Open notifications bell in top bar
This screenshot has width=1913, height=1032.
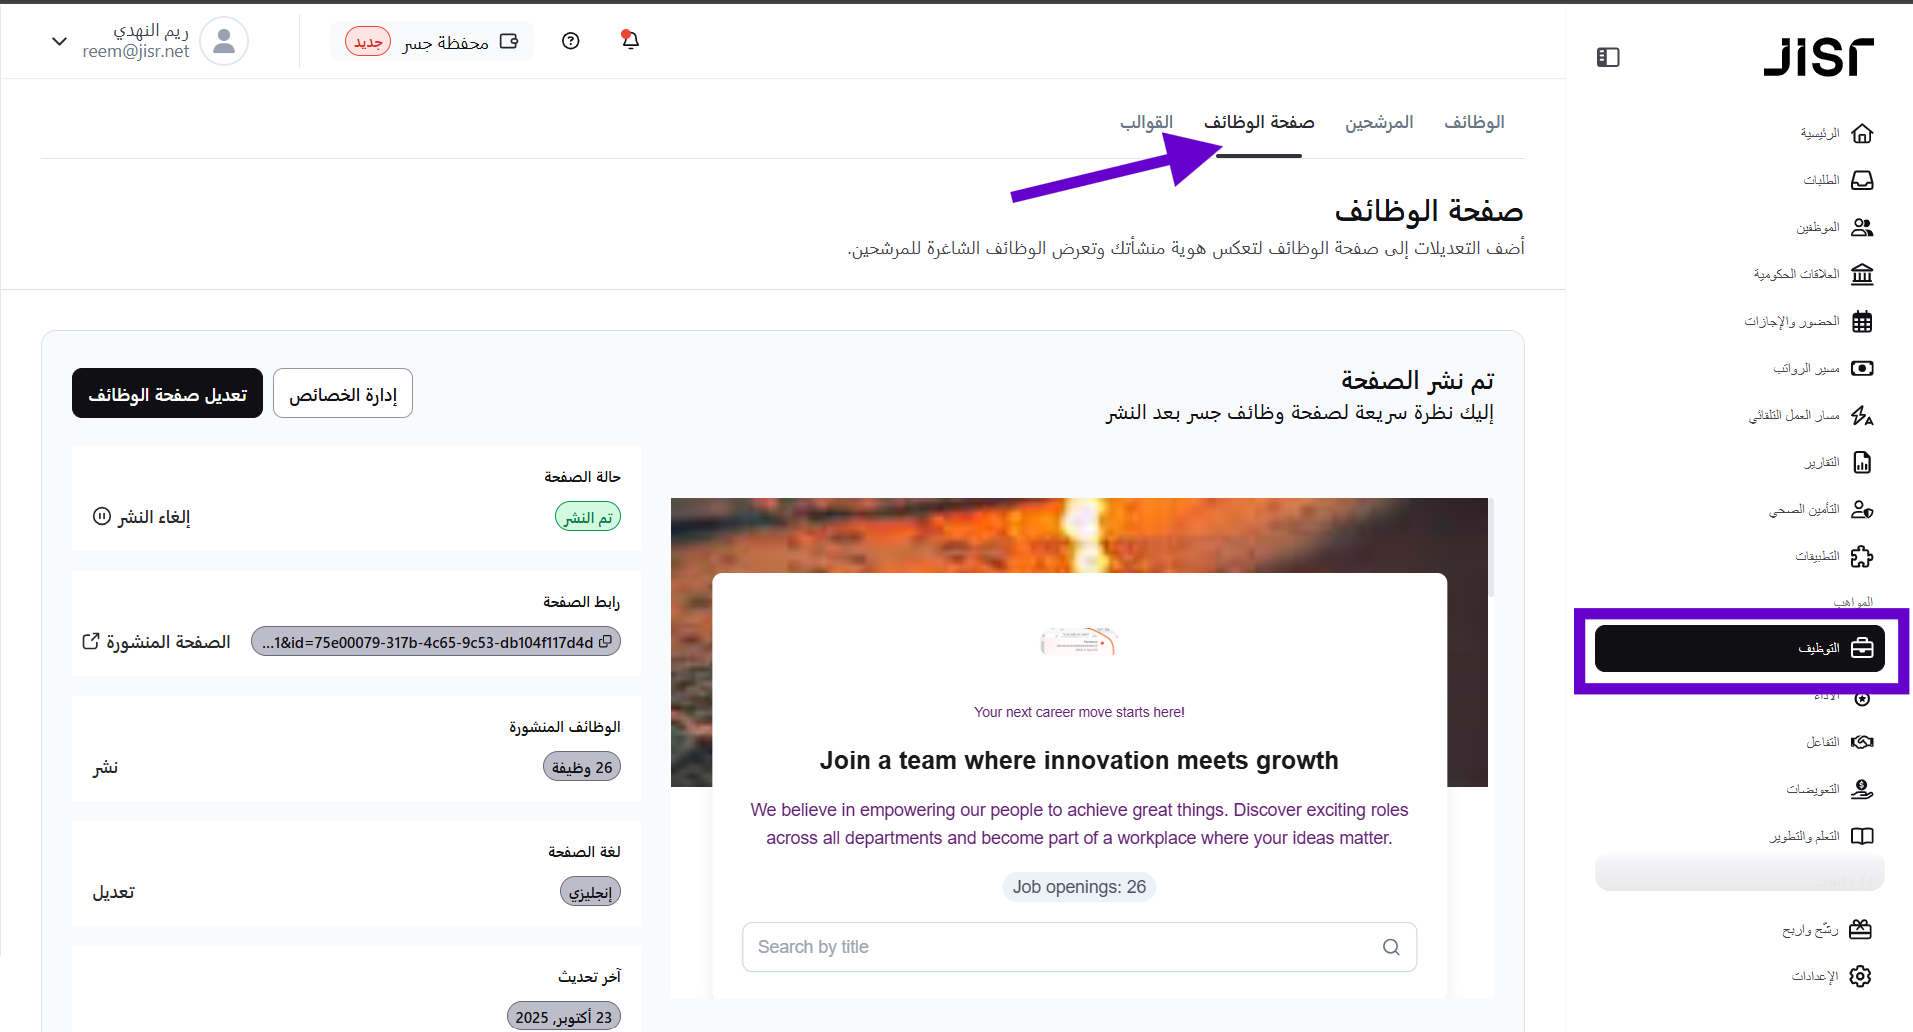point(630,41)
